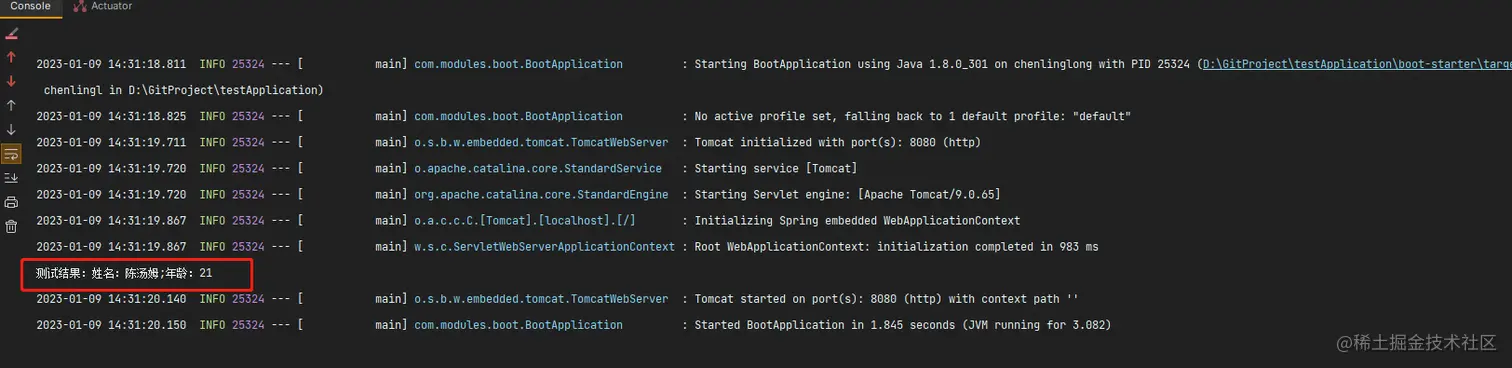
Task: Click the ServletWebServerApplicationContext logger name
Action: tap(544, 246)
